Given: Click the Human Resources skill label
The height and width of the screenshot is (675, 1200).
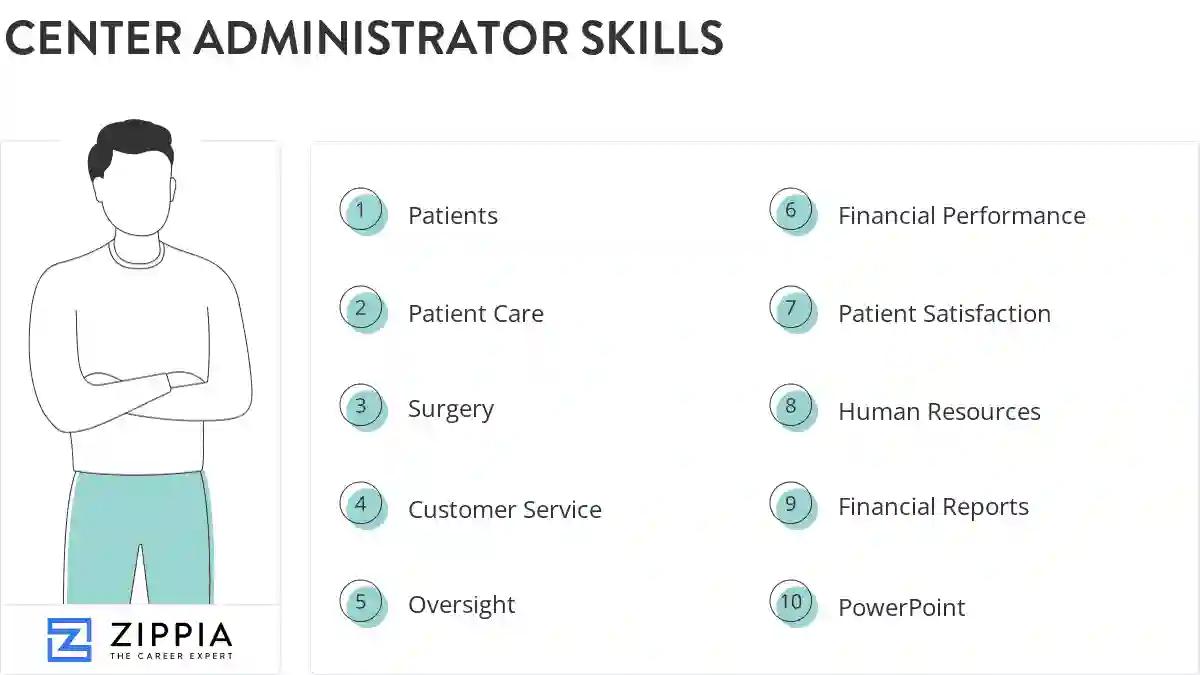Looking at the screenshot, I should [x=940, y=412].
